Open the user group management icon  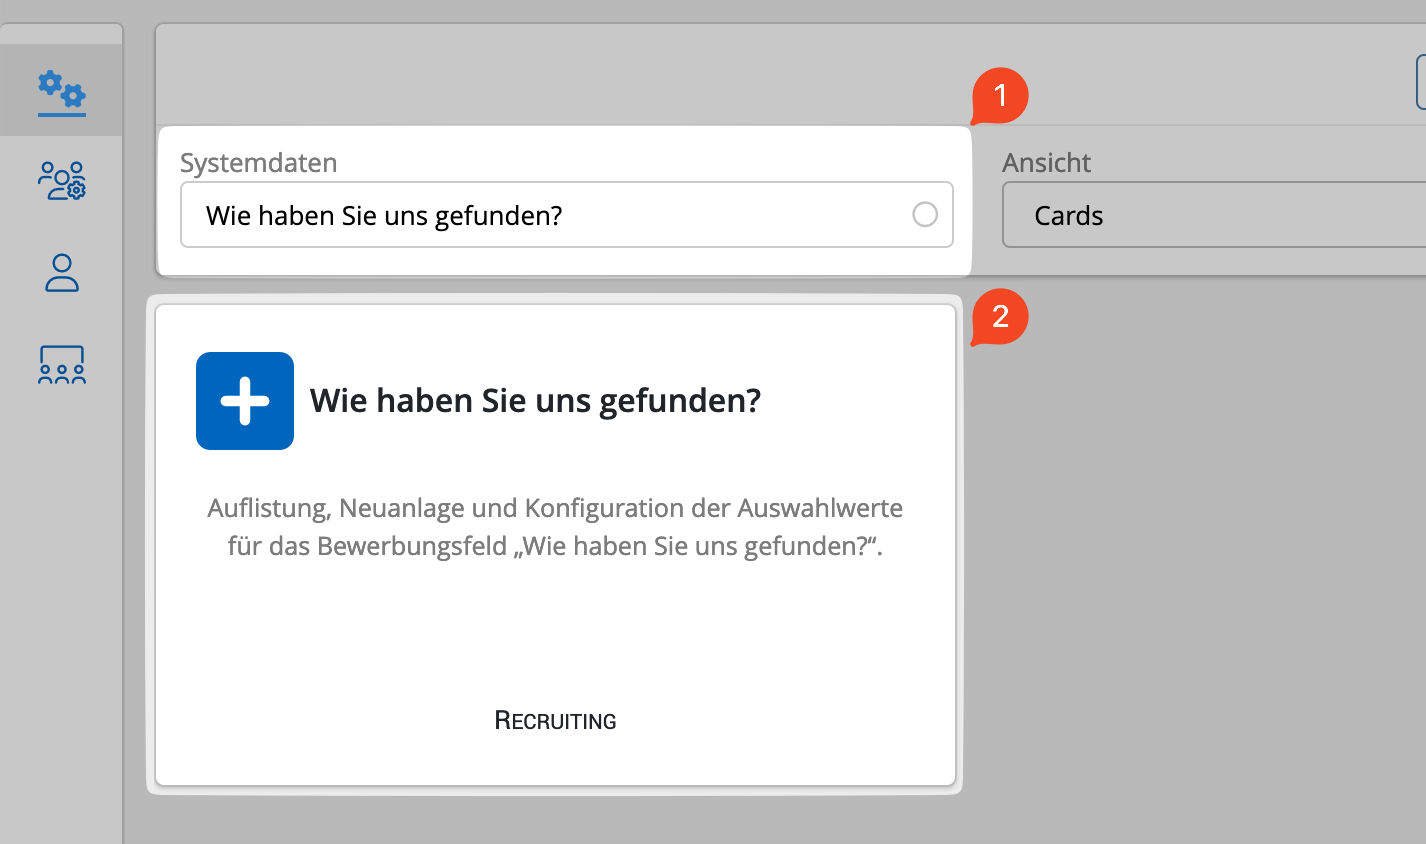pyautogui.click(x=62, y=181)
